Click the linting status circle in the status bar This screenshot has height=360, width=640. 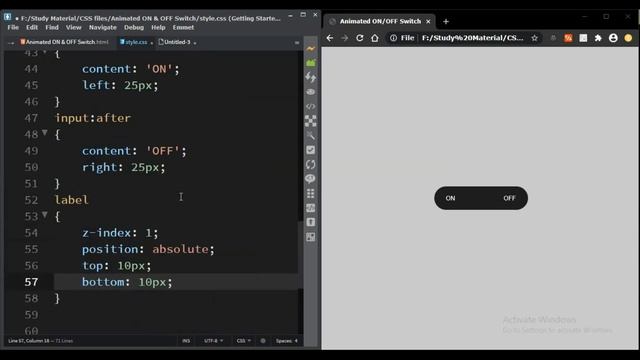pyautogui.click(x=263, y=341)
